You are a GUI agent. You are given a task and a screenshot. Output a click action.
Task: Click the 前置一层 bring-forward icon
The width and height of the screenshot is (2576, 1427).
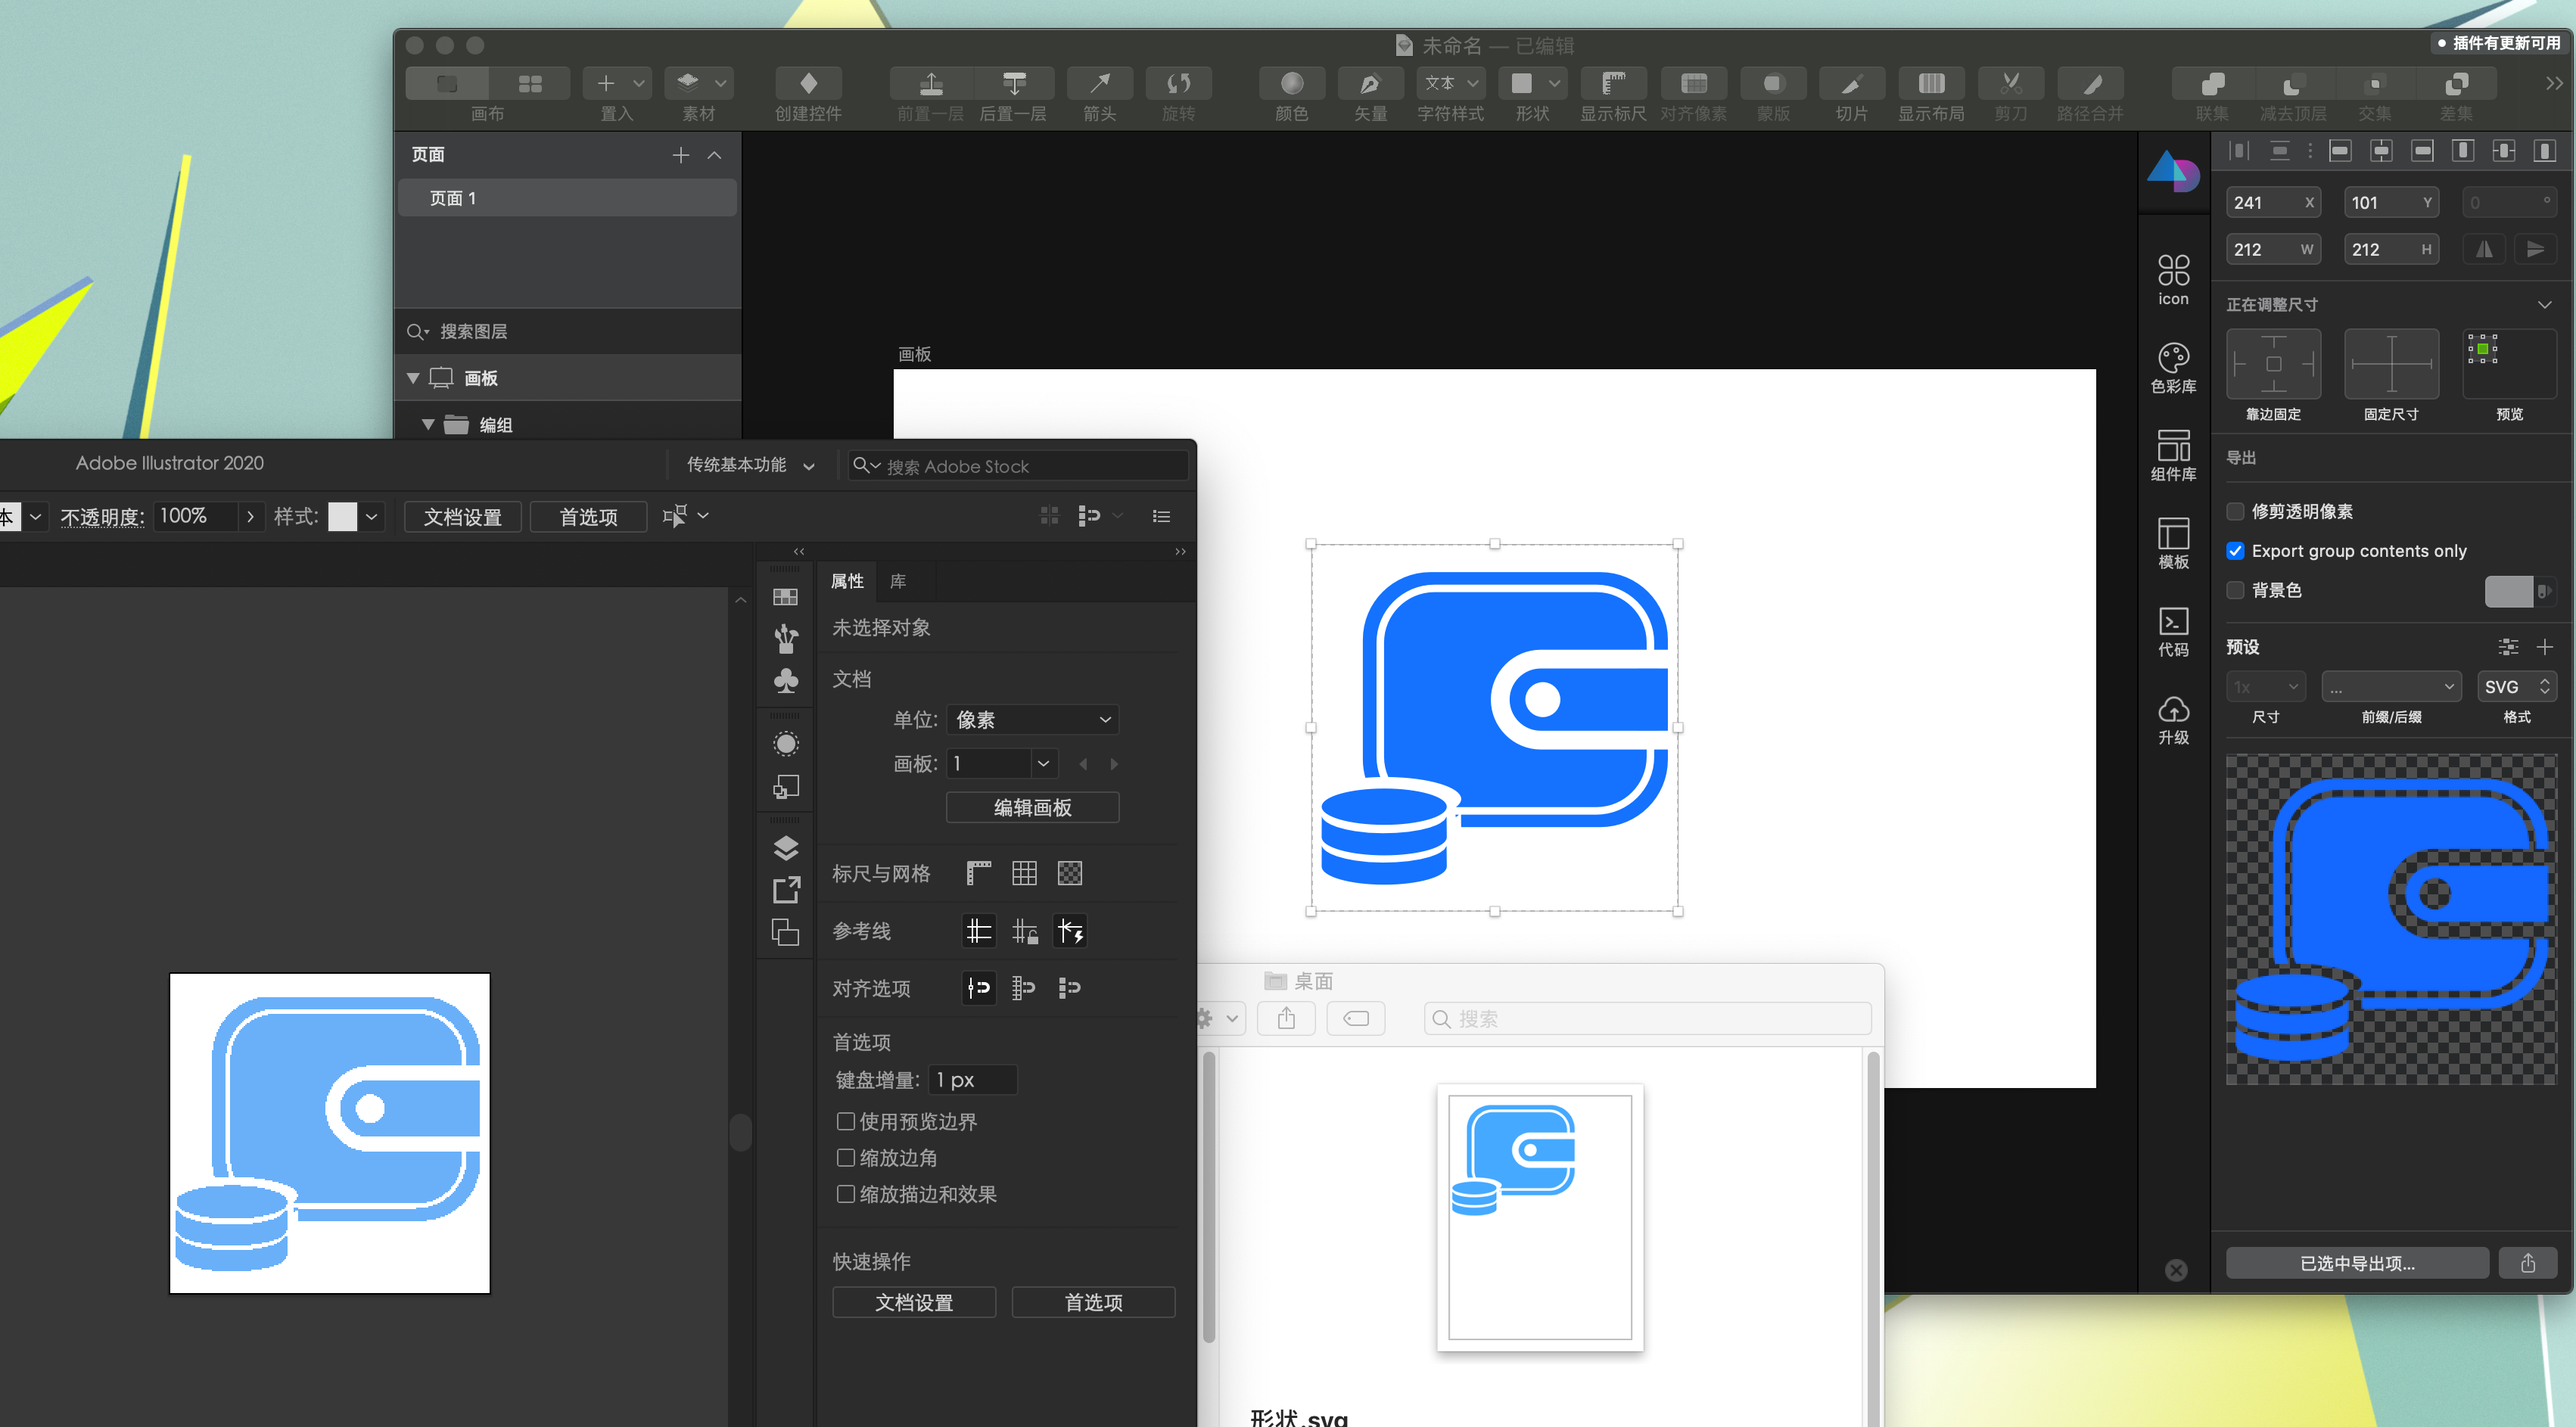(930, 83)
